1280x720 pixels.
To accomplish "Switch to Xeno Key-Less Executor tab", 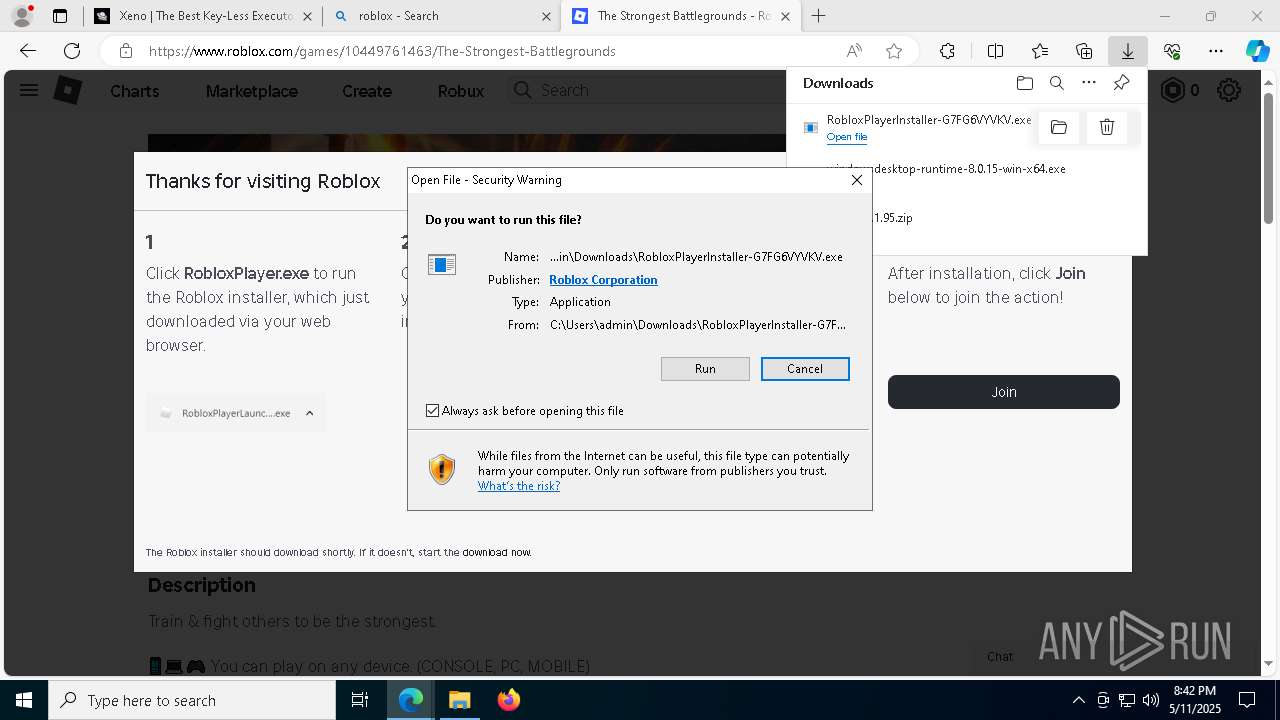I will (204, 16).
